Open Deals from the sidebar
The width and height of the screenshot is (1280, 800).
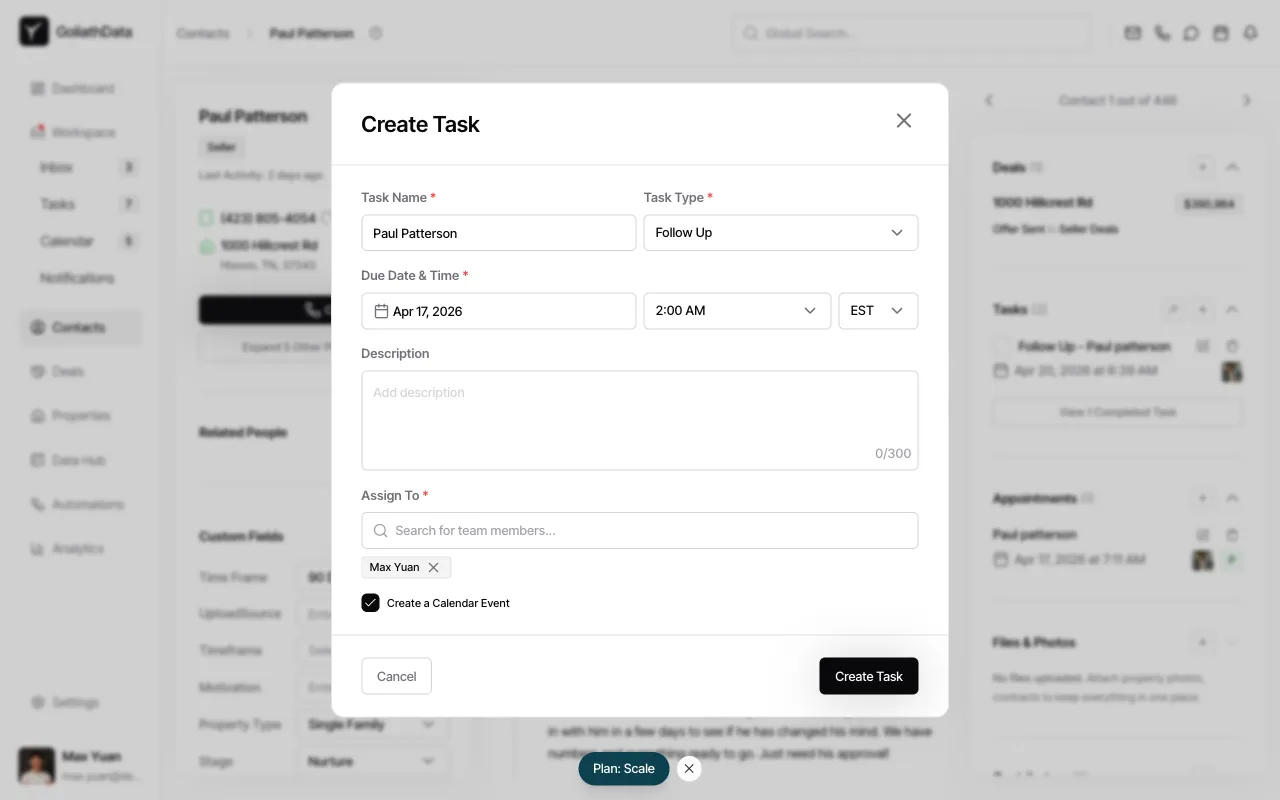click(x=68, y=371)
